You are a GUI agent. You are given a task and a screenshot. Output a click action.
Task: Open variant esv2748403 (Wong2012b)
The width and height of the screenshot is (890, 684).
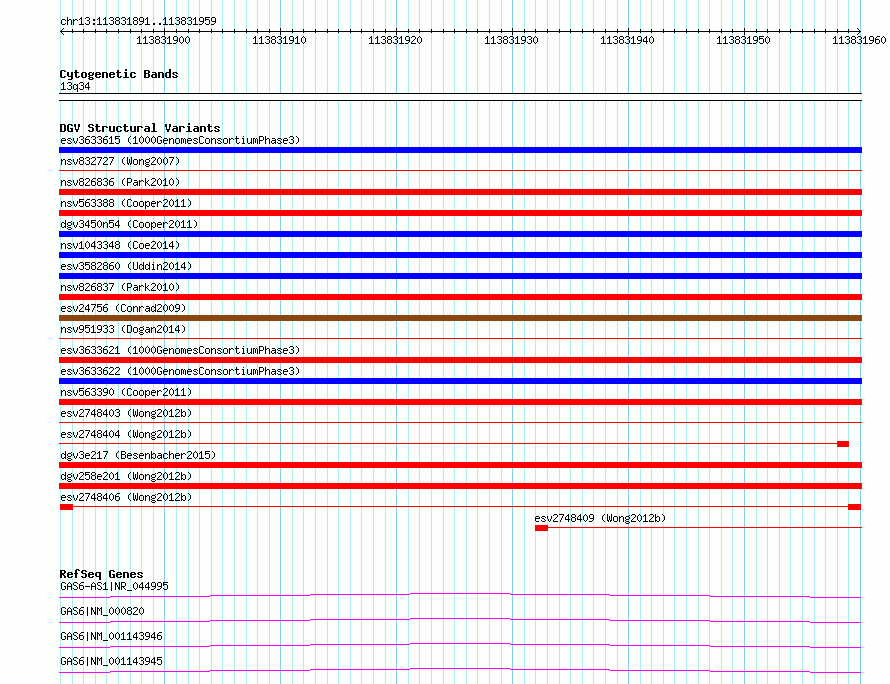[x=126, y=413]
